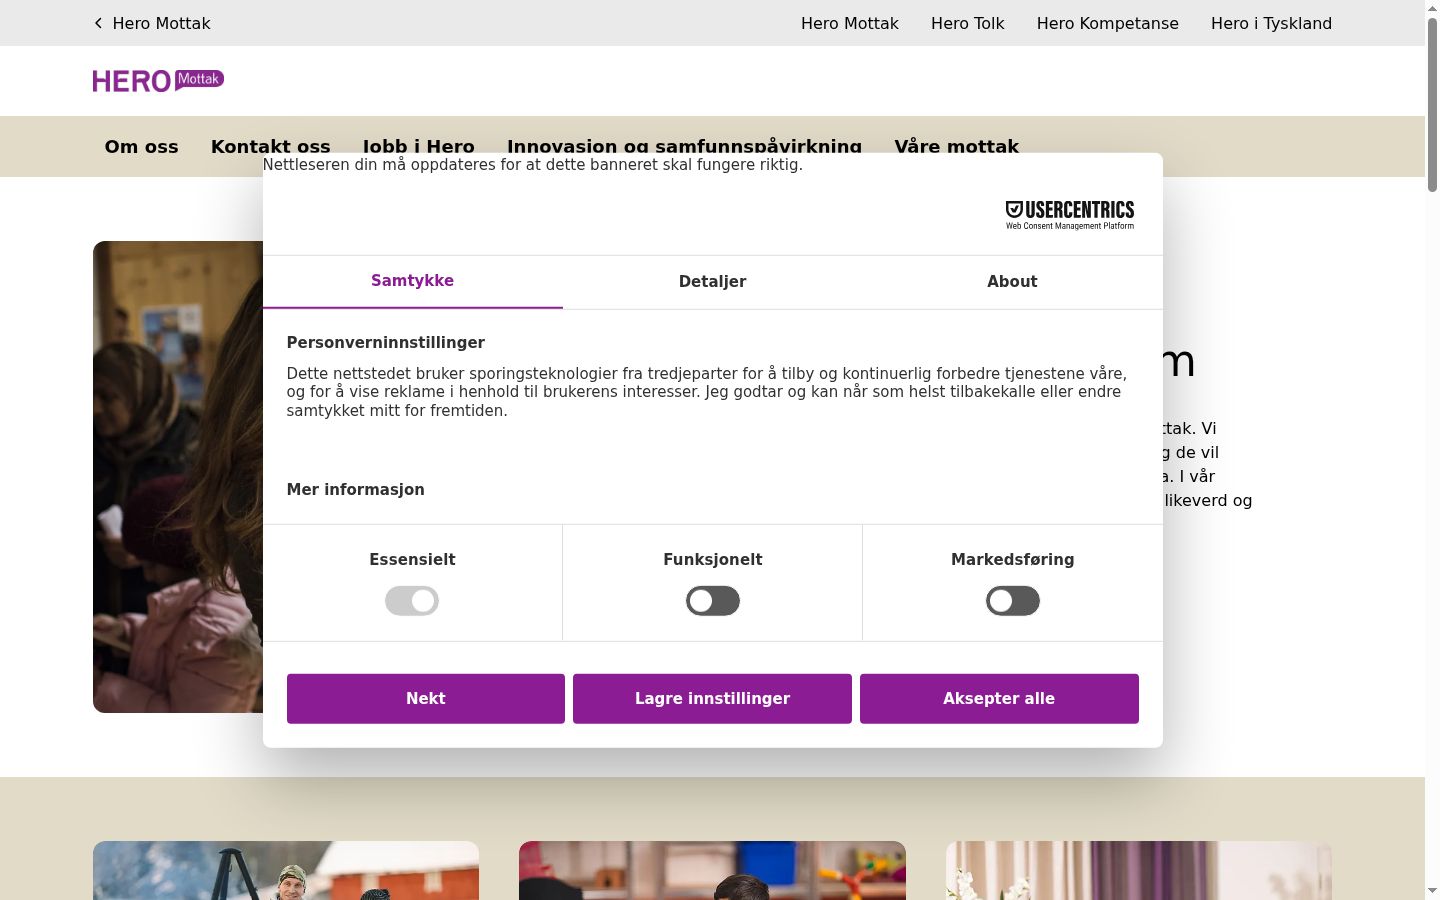The width and height of the screenshot is (1440, 900).
Task: Open the Våre mottak menu item
Action: point(956,146)
